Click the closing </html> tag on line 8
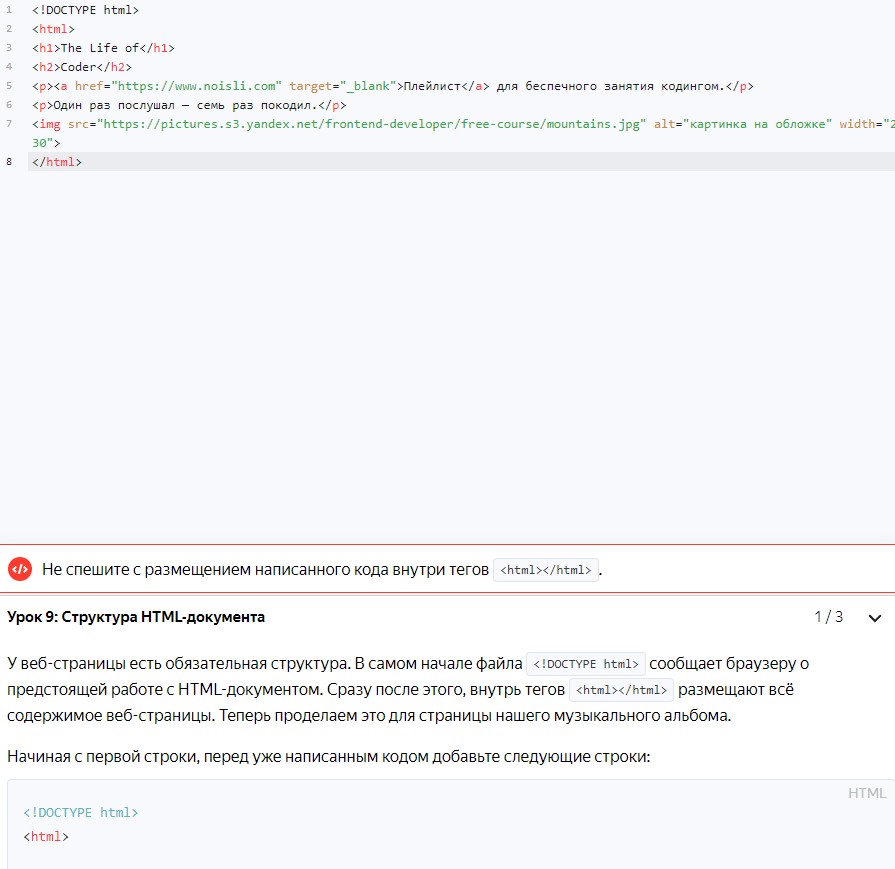 tap(57, 162)
